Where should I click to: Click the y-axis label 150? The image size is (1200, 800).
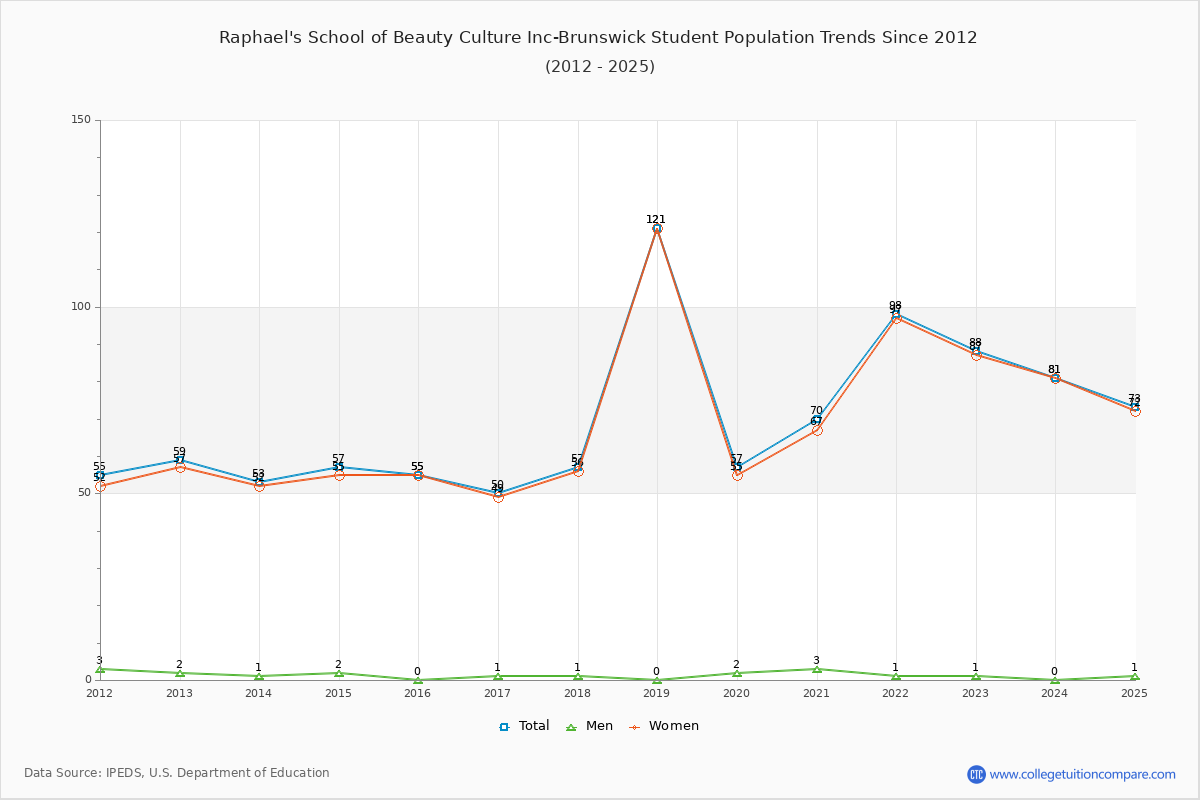coord(80,120)
